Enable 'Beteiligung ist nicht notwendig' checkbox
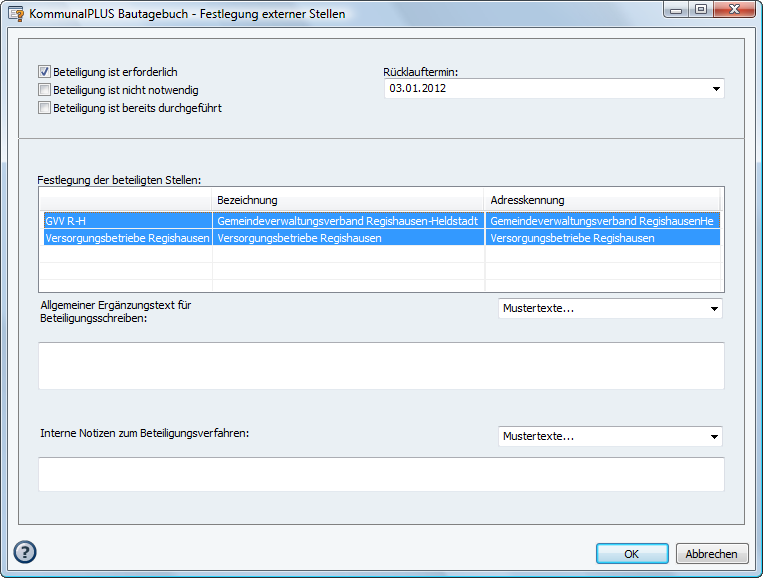 [44, 90]
